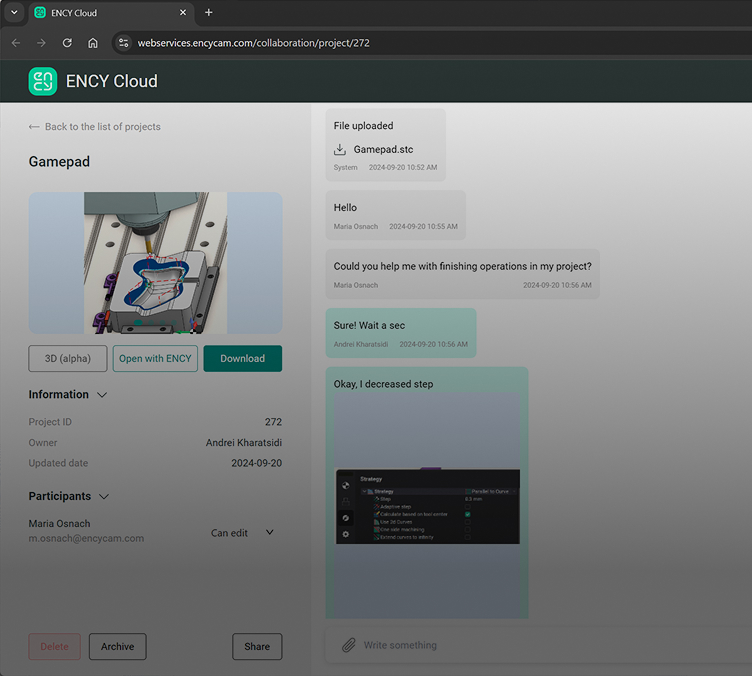Click the browser forward arrow

click(41, 43)
